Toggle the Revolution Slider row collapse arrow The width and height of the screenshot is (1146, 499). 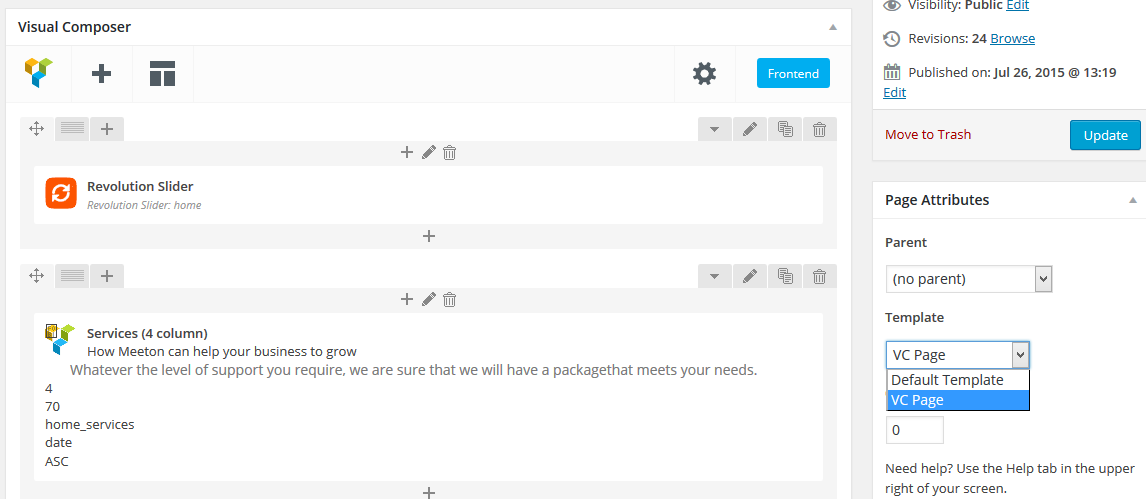point(714,129)
